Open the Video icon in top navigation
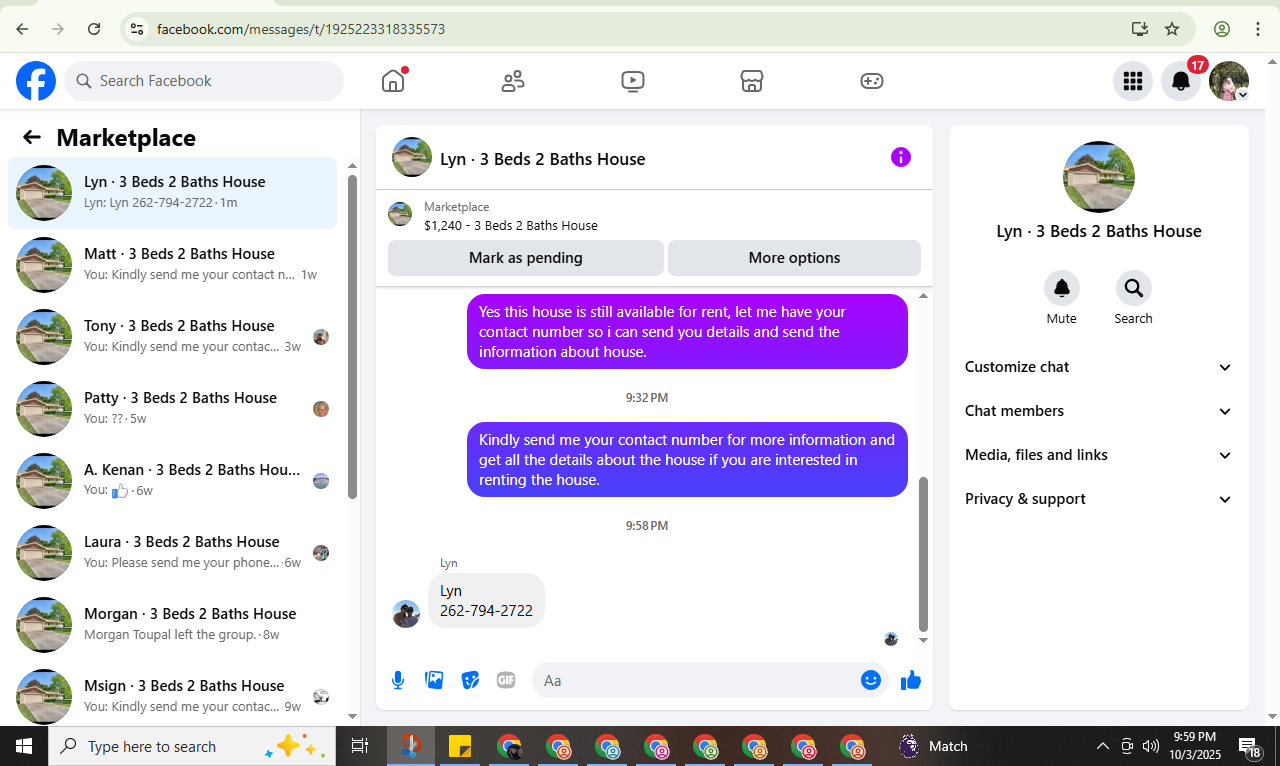Screen dimensions: 1280x766 [632, 81]
